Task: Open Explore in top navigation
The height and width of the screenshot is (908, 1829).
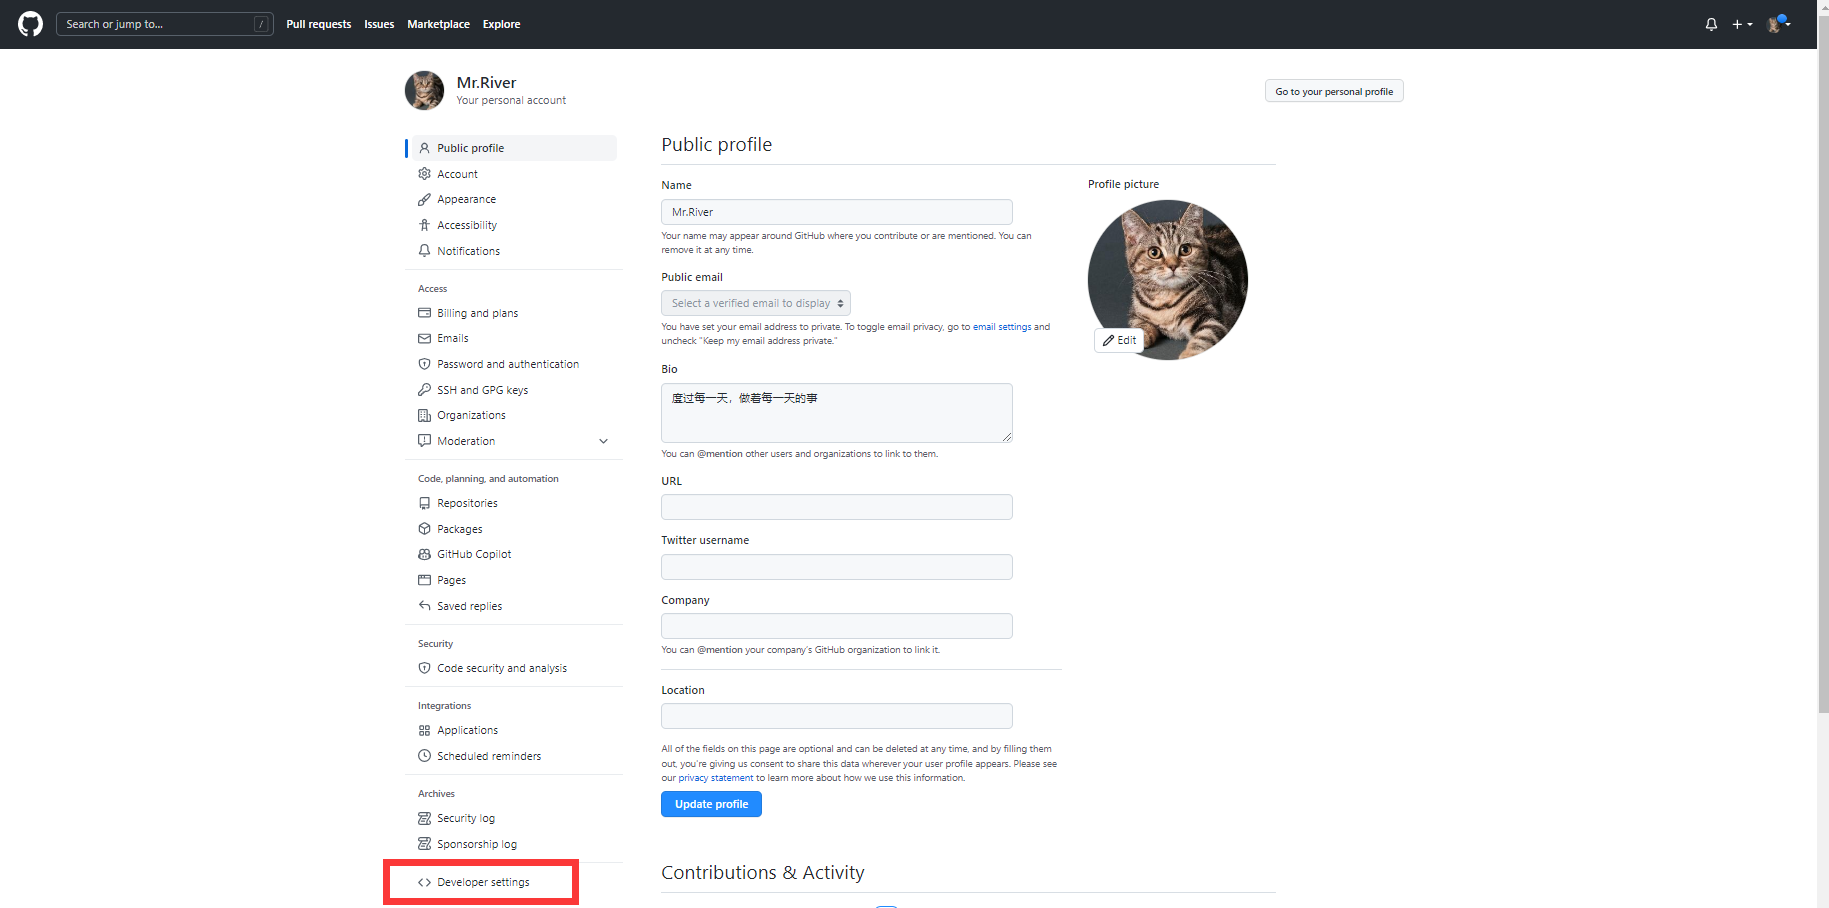Action: [x=501, y=24]
